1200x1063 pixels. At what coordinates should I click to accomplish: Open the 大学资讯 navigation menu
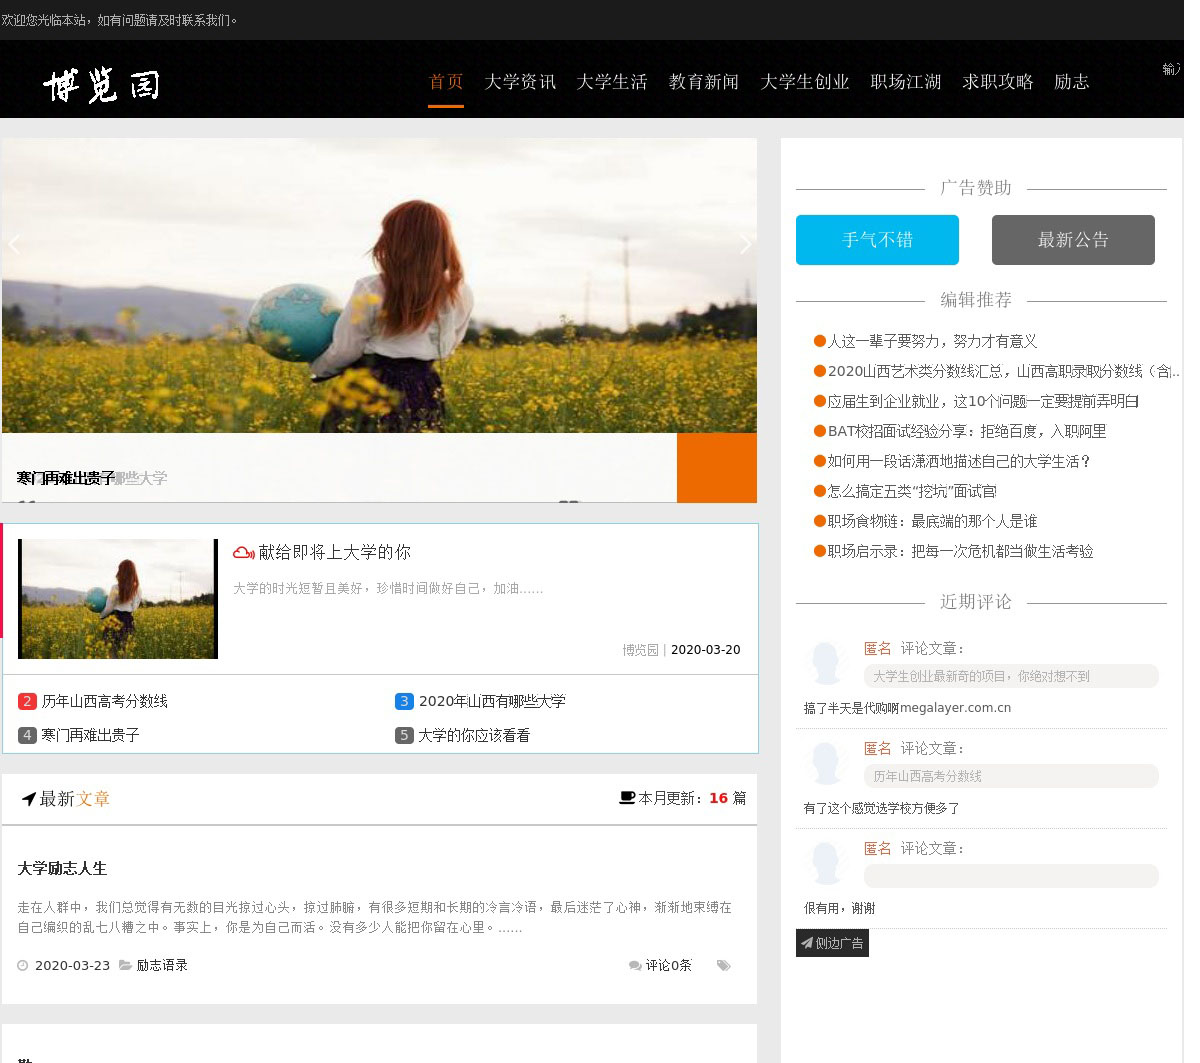(x=520, y=82)
